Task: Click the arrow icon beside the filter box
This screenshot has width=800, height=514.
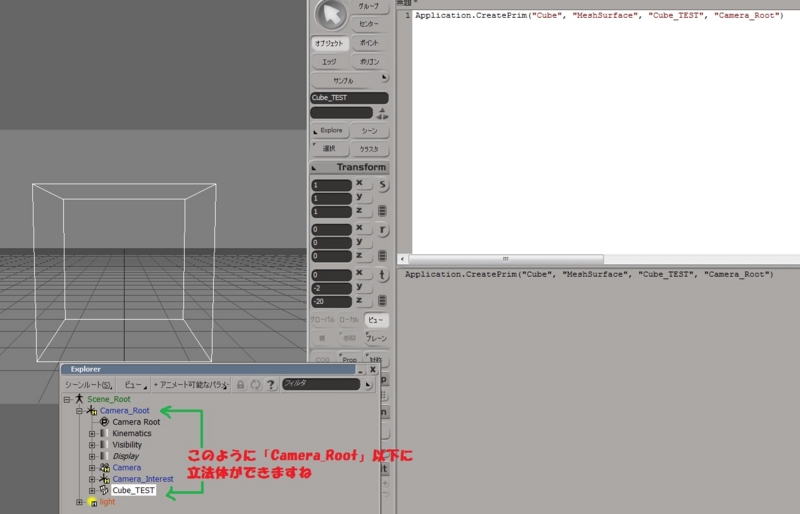Action: (368, 384)
